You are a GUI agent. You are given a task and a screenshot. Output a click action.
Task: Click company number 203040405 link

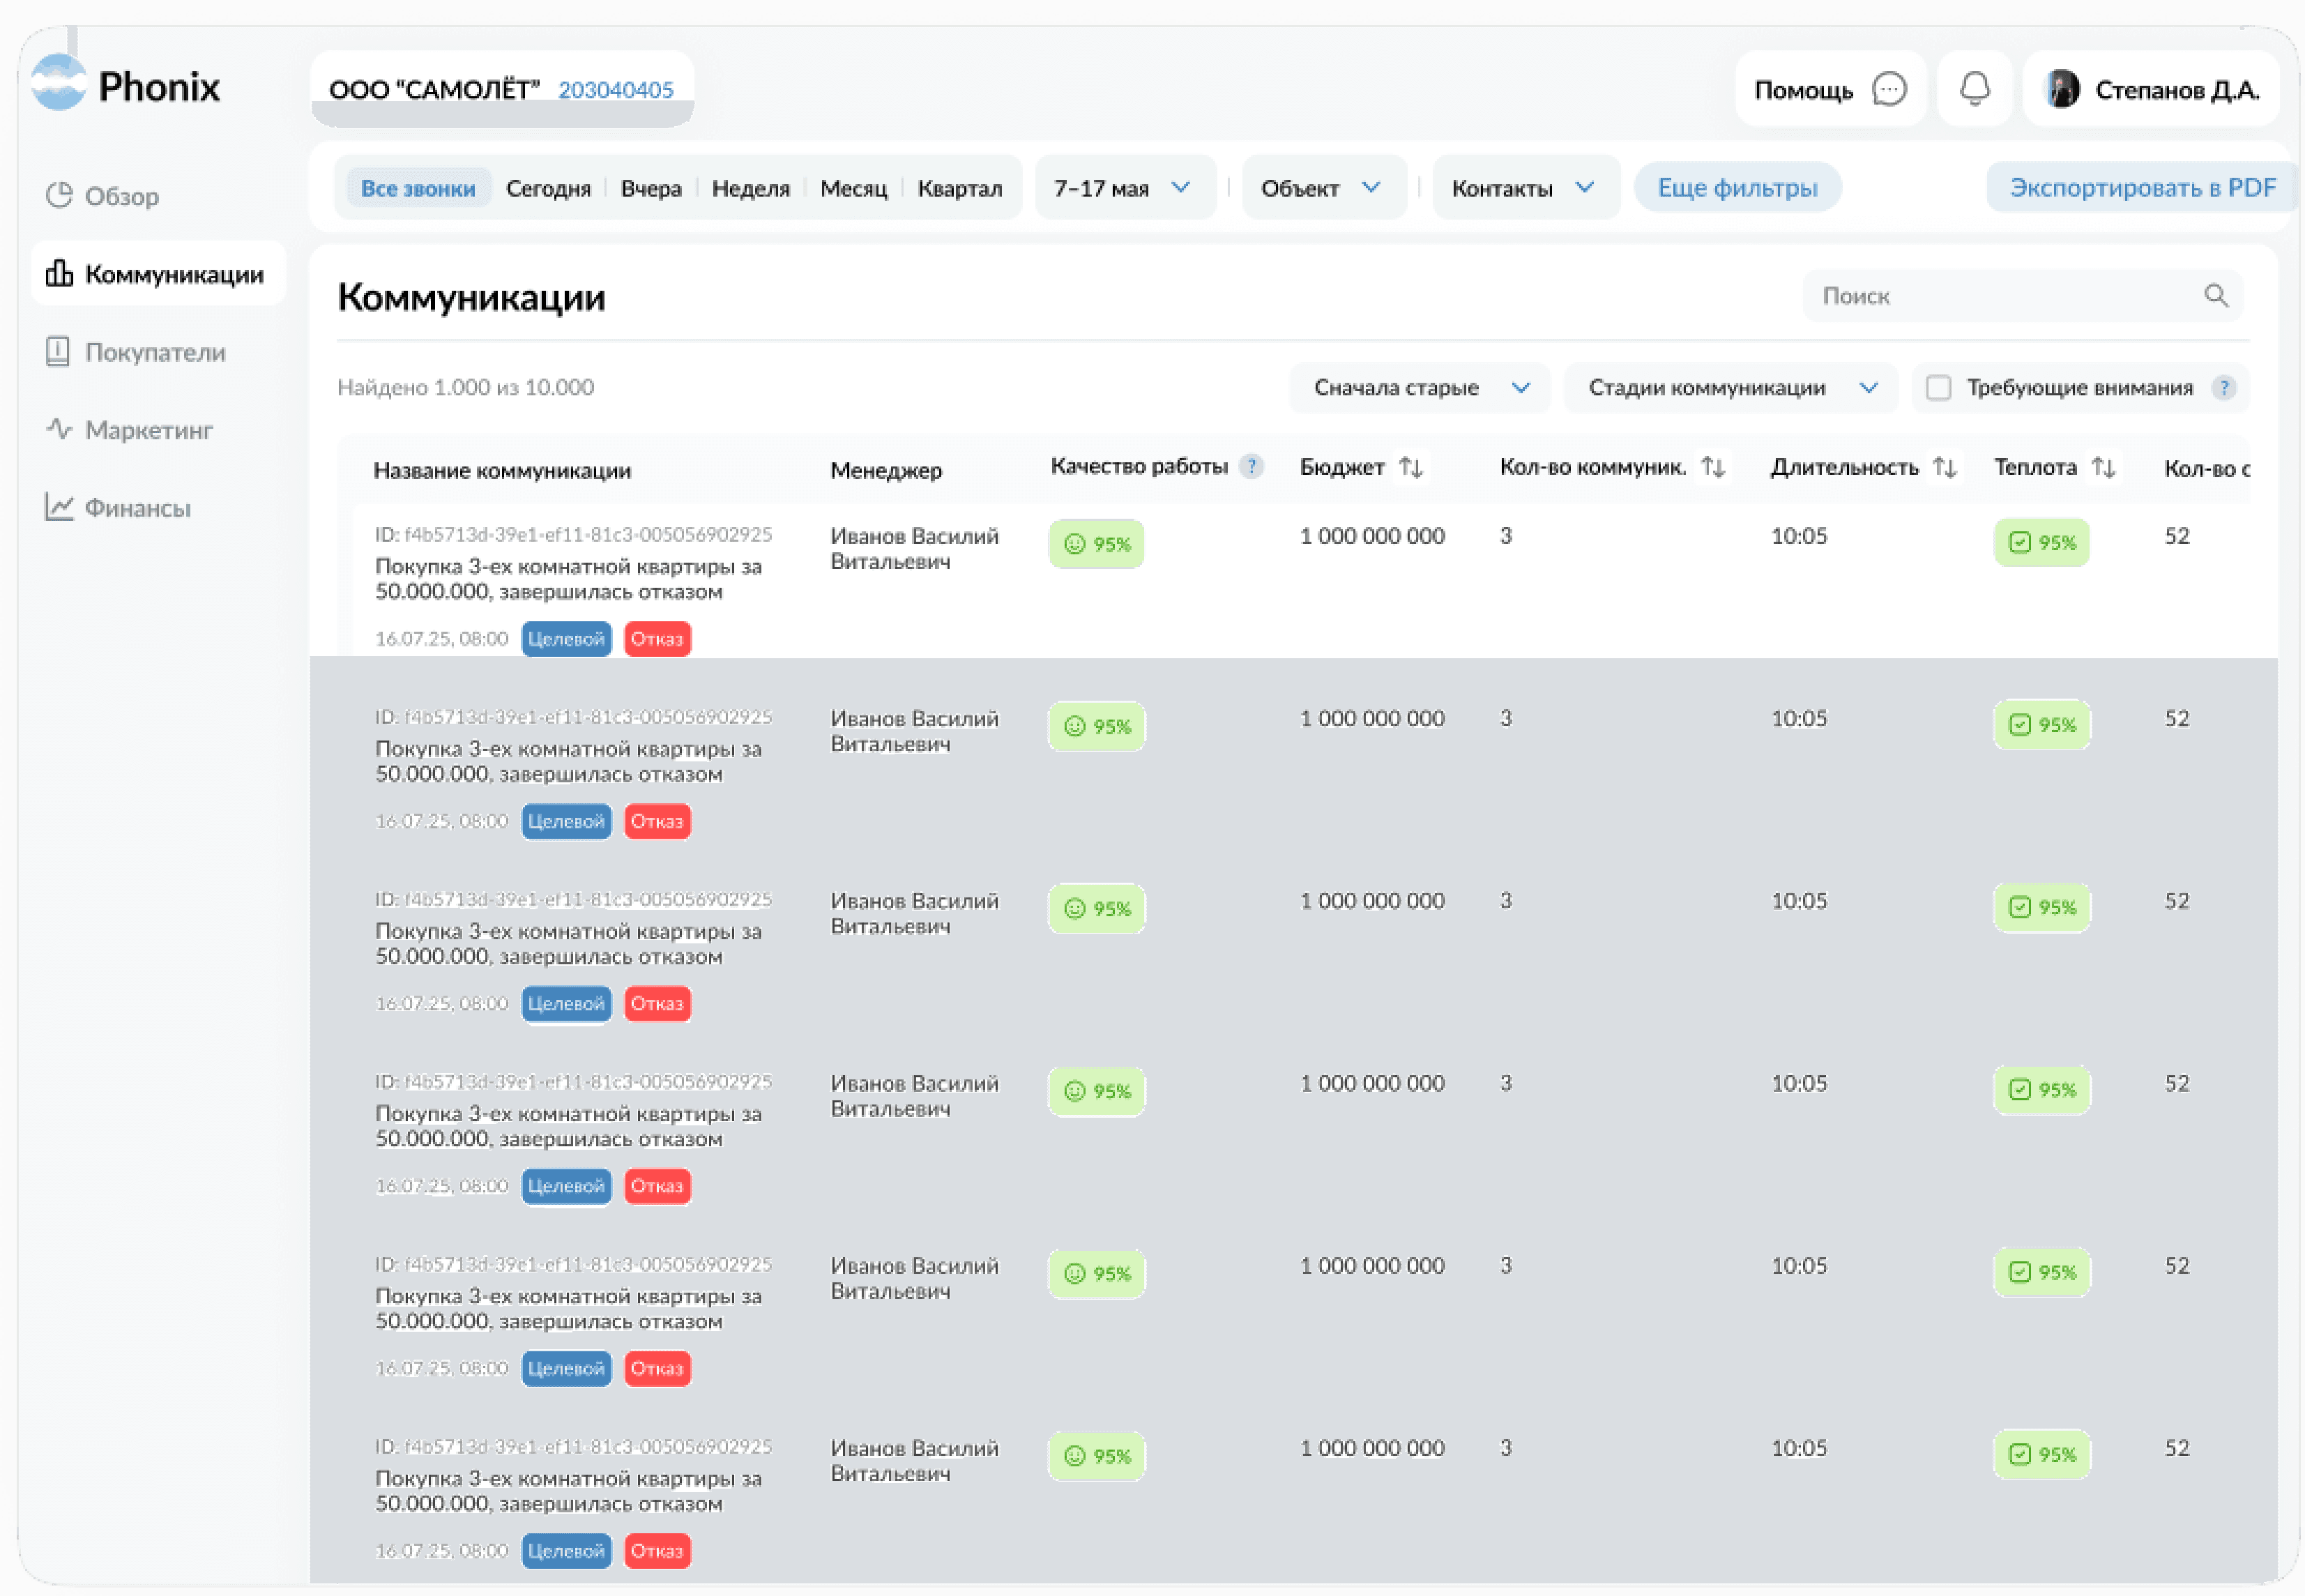615,90
